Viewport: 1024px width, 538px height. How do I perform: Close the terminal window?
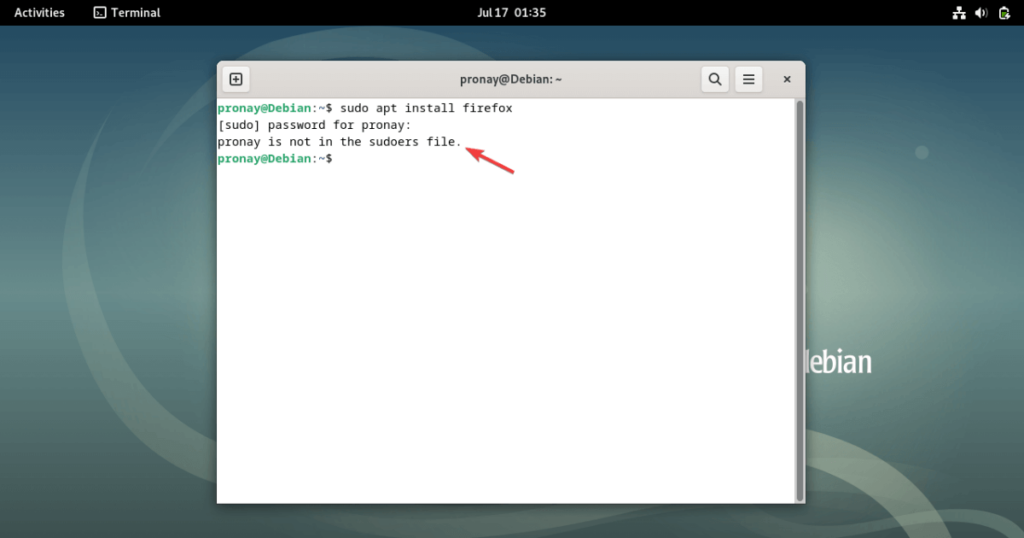click(787, 79)
